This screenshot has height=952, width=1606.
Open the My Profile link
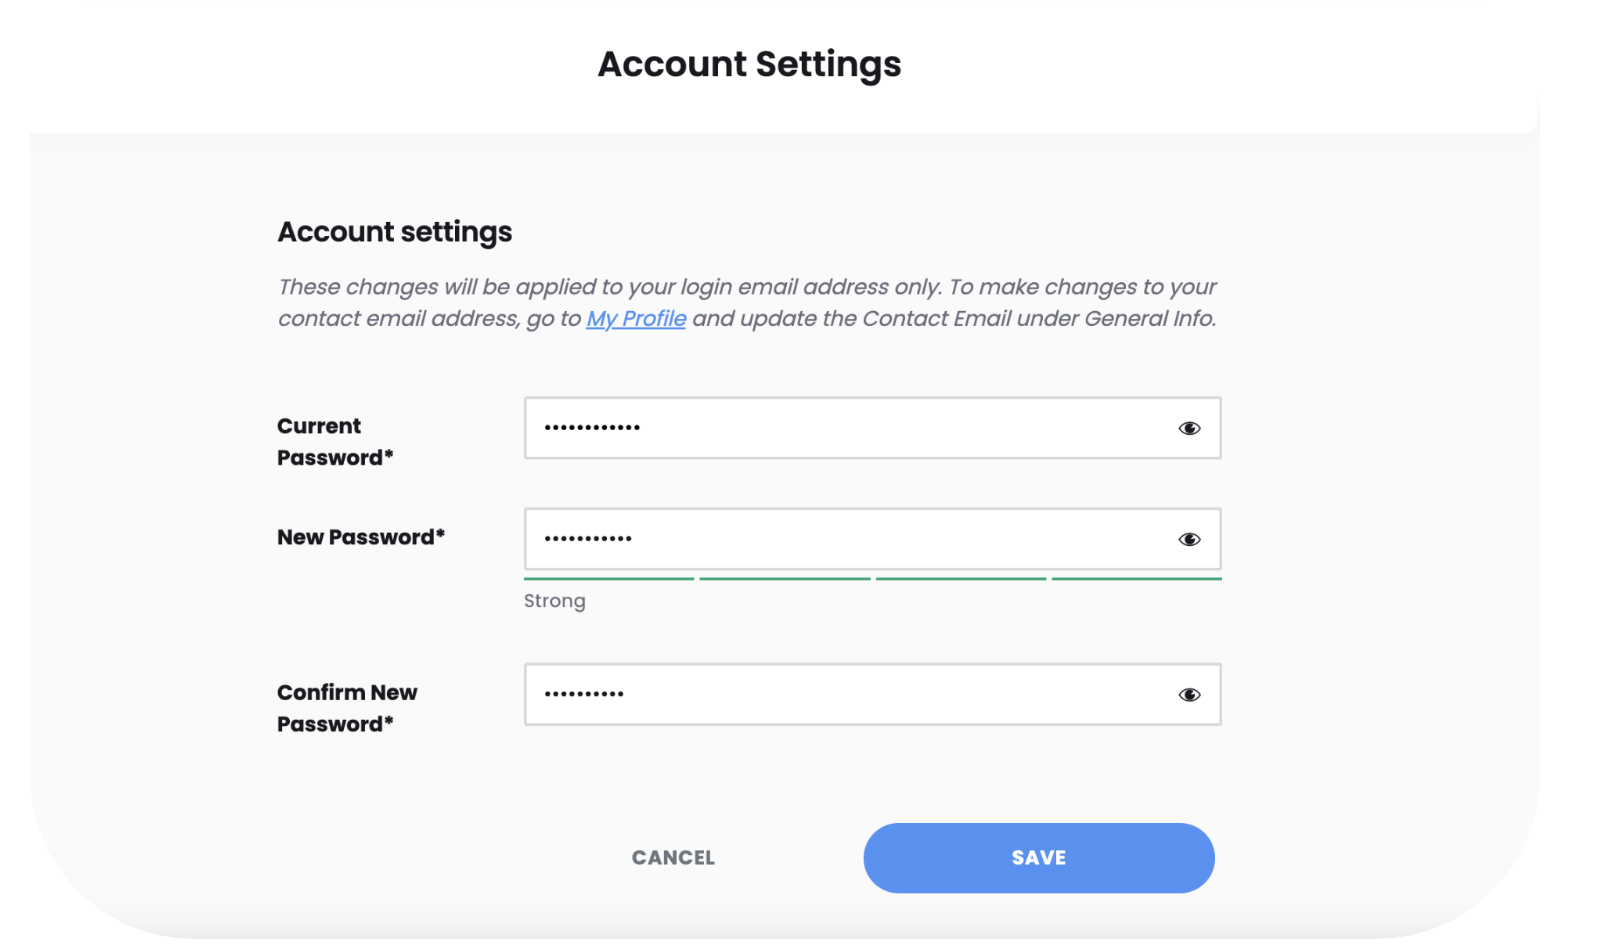pos(636,319)
